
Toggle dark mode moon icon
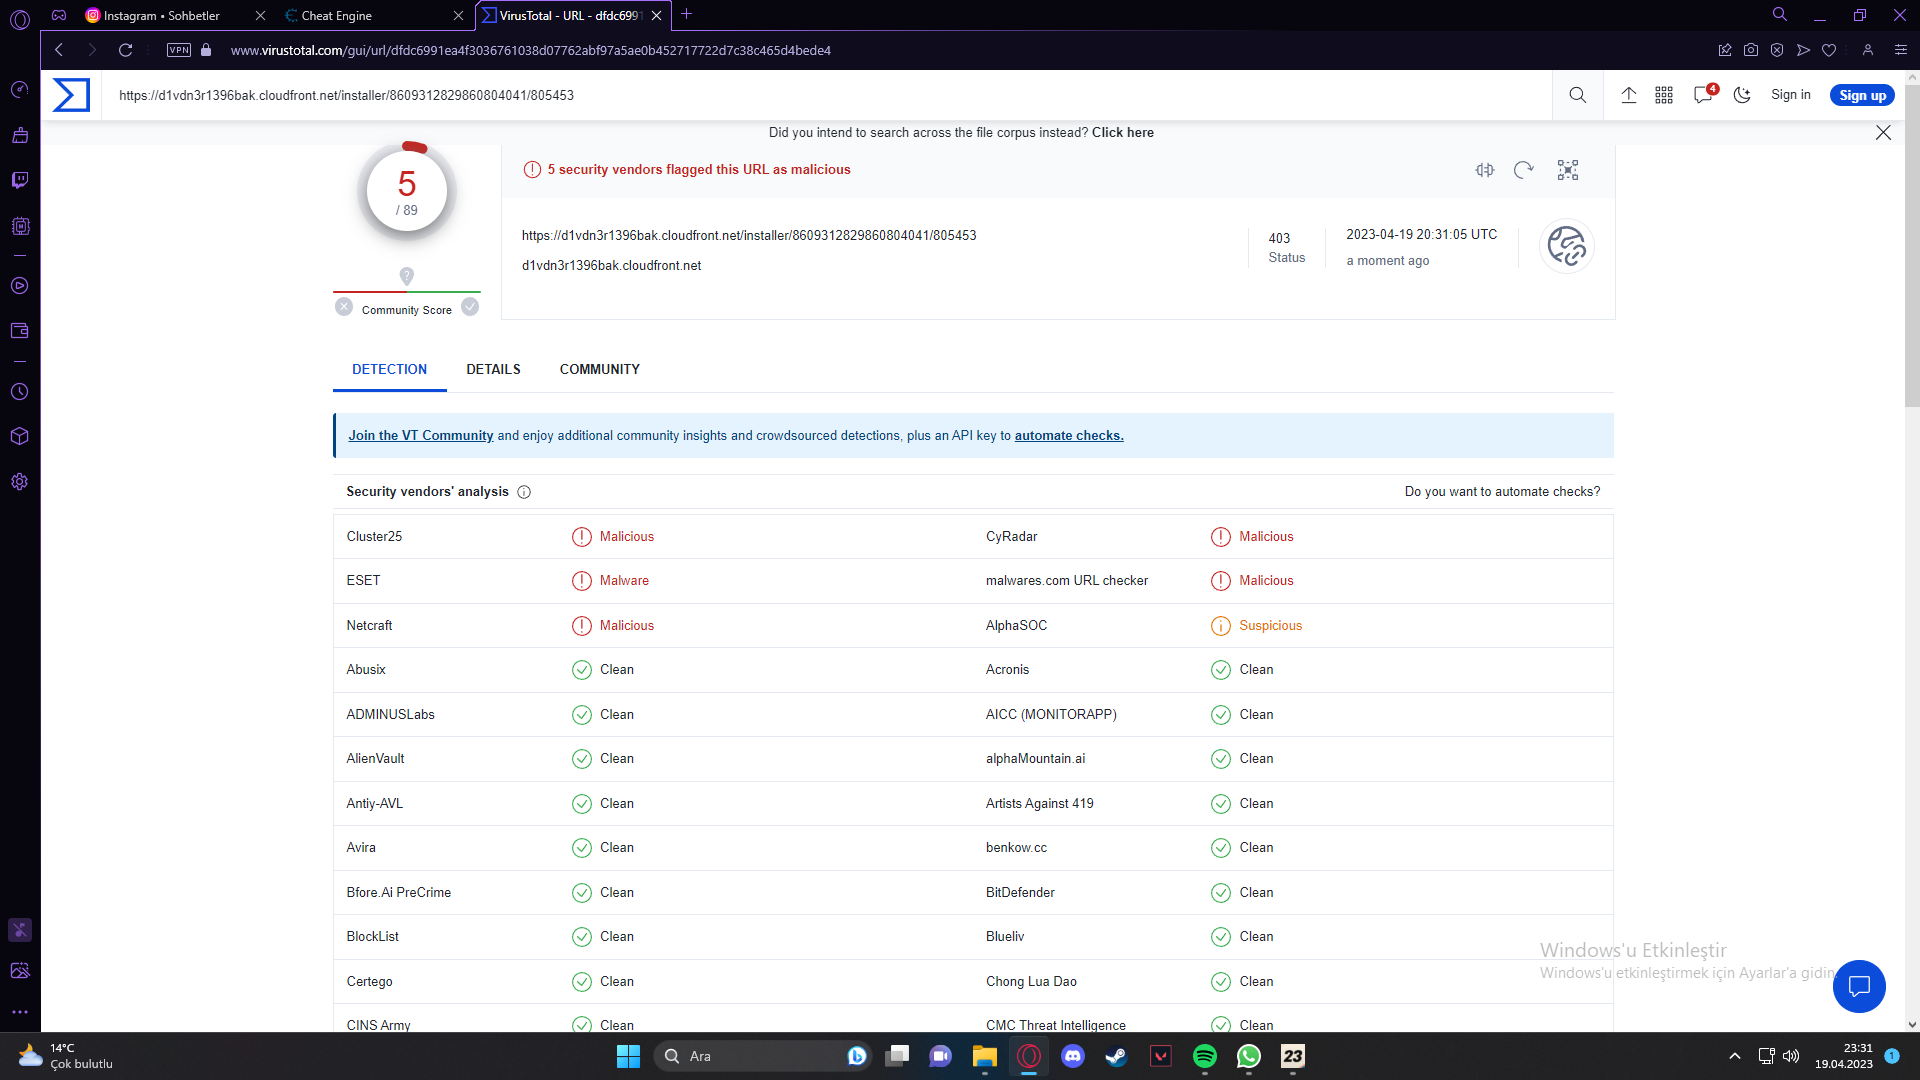[x=1742, y=95]
